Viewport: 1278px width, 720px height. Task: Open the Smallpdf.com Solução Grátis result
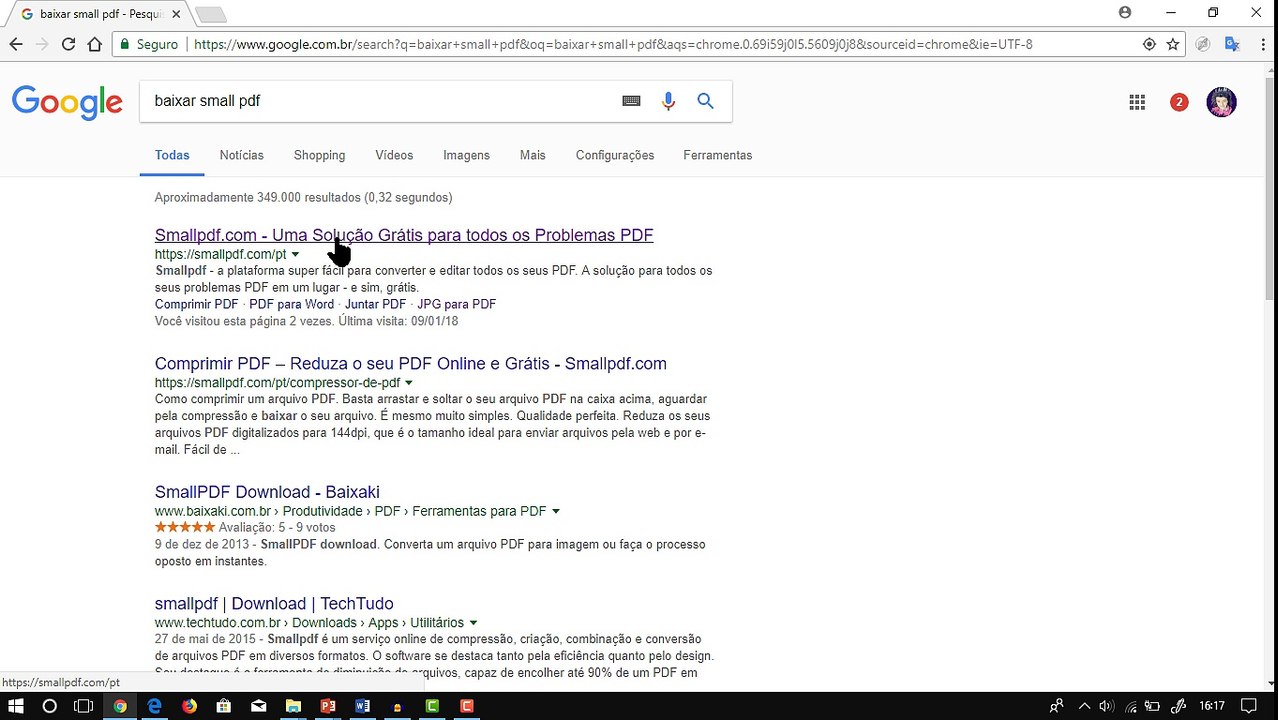[404, 235]
